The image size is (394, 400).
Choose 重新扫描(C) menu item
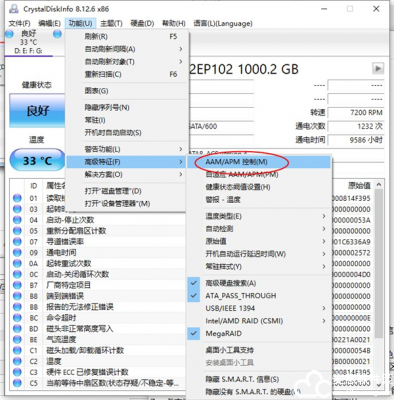126,74
